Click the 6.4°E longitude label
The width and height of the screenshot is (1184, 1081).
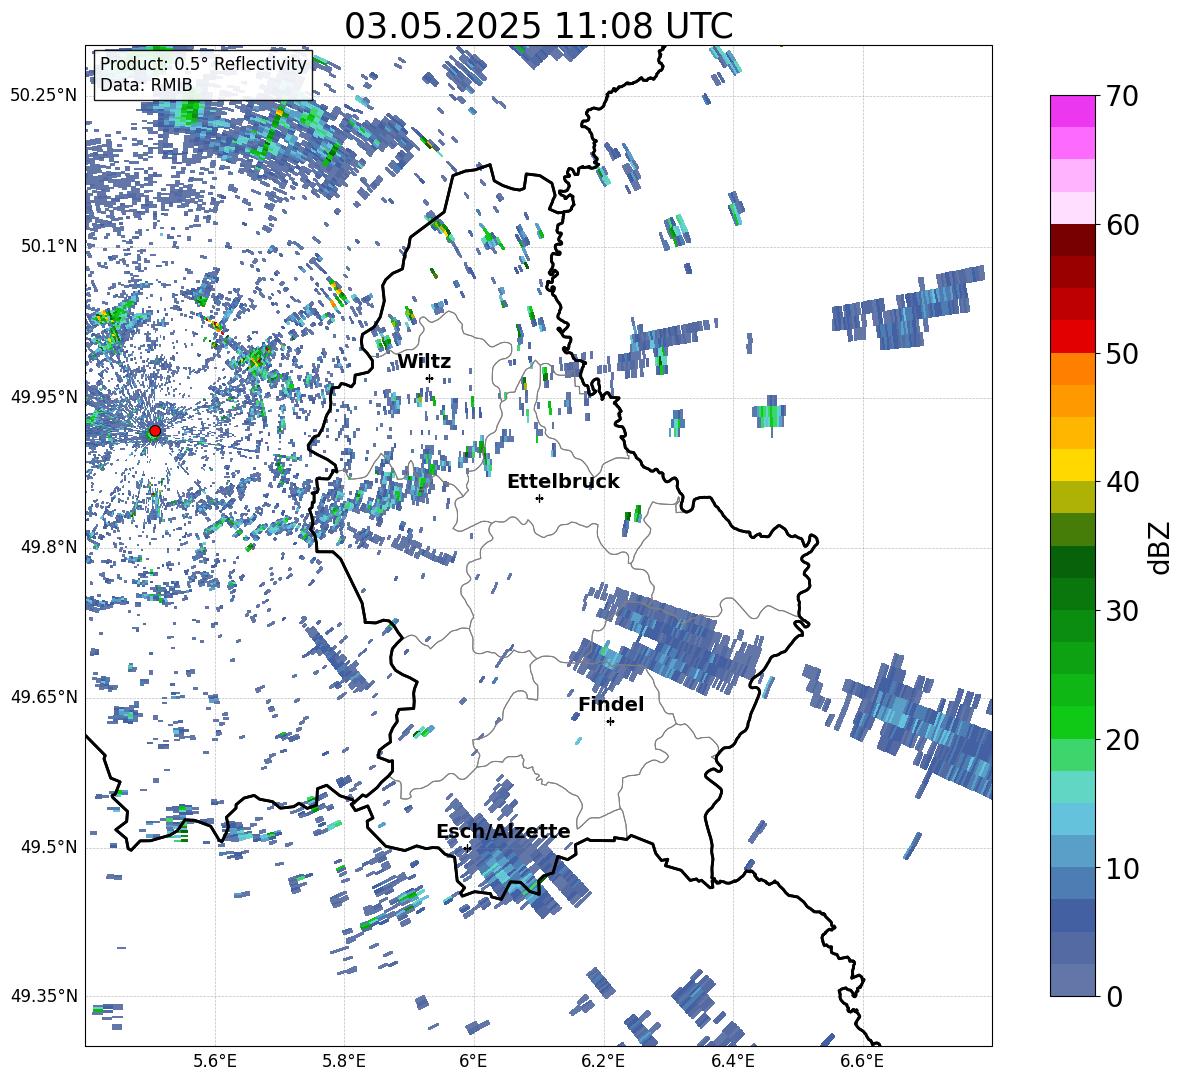click(x=732, y=1061)
